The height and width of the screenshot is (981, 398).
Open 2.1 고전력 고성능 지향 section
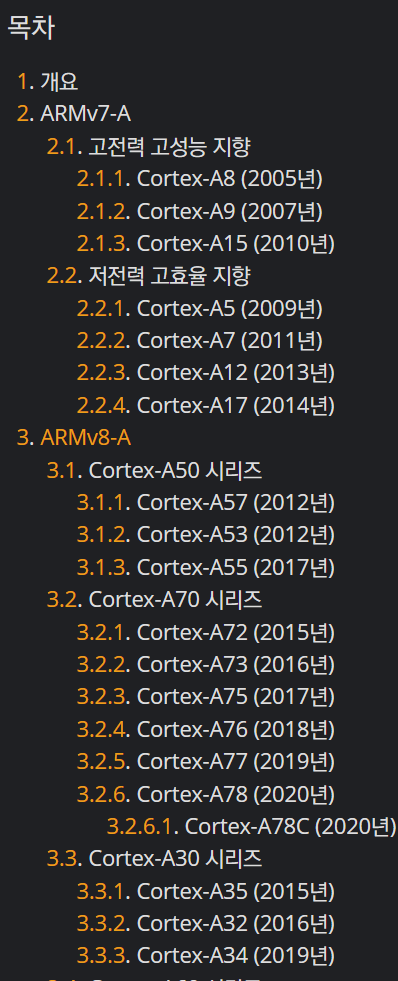coord(149,146)
